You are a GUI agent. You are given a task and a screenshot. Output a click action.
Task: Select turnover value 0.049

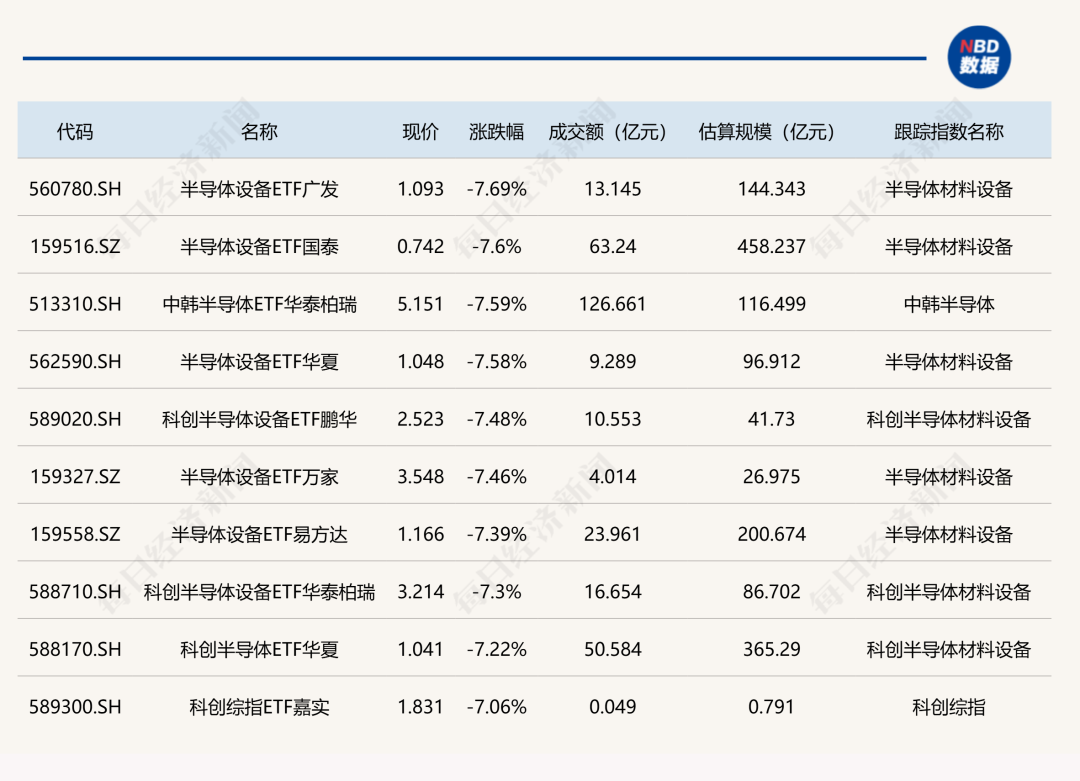click(612, 707)
